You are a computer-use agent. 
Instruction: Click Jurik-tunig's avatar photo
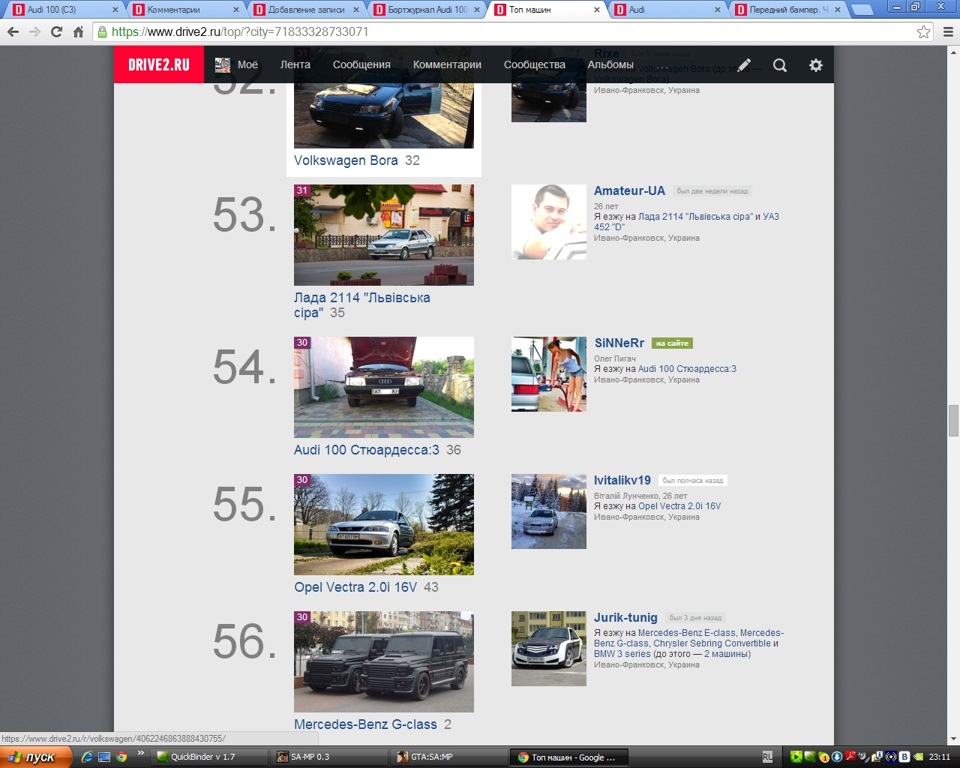click(549, 649)
